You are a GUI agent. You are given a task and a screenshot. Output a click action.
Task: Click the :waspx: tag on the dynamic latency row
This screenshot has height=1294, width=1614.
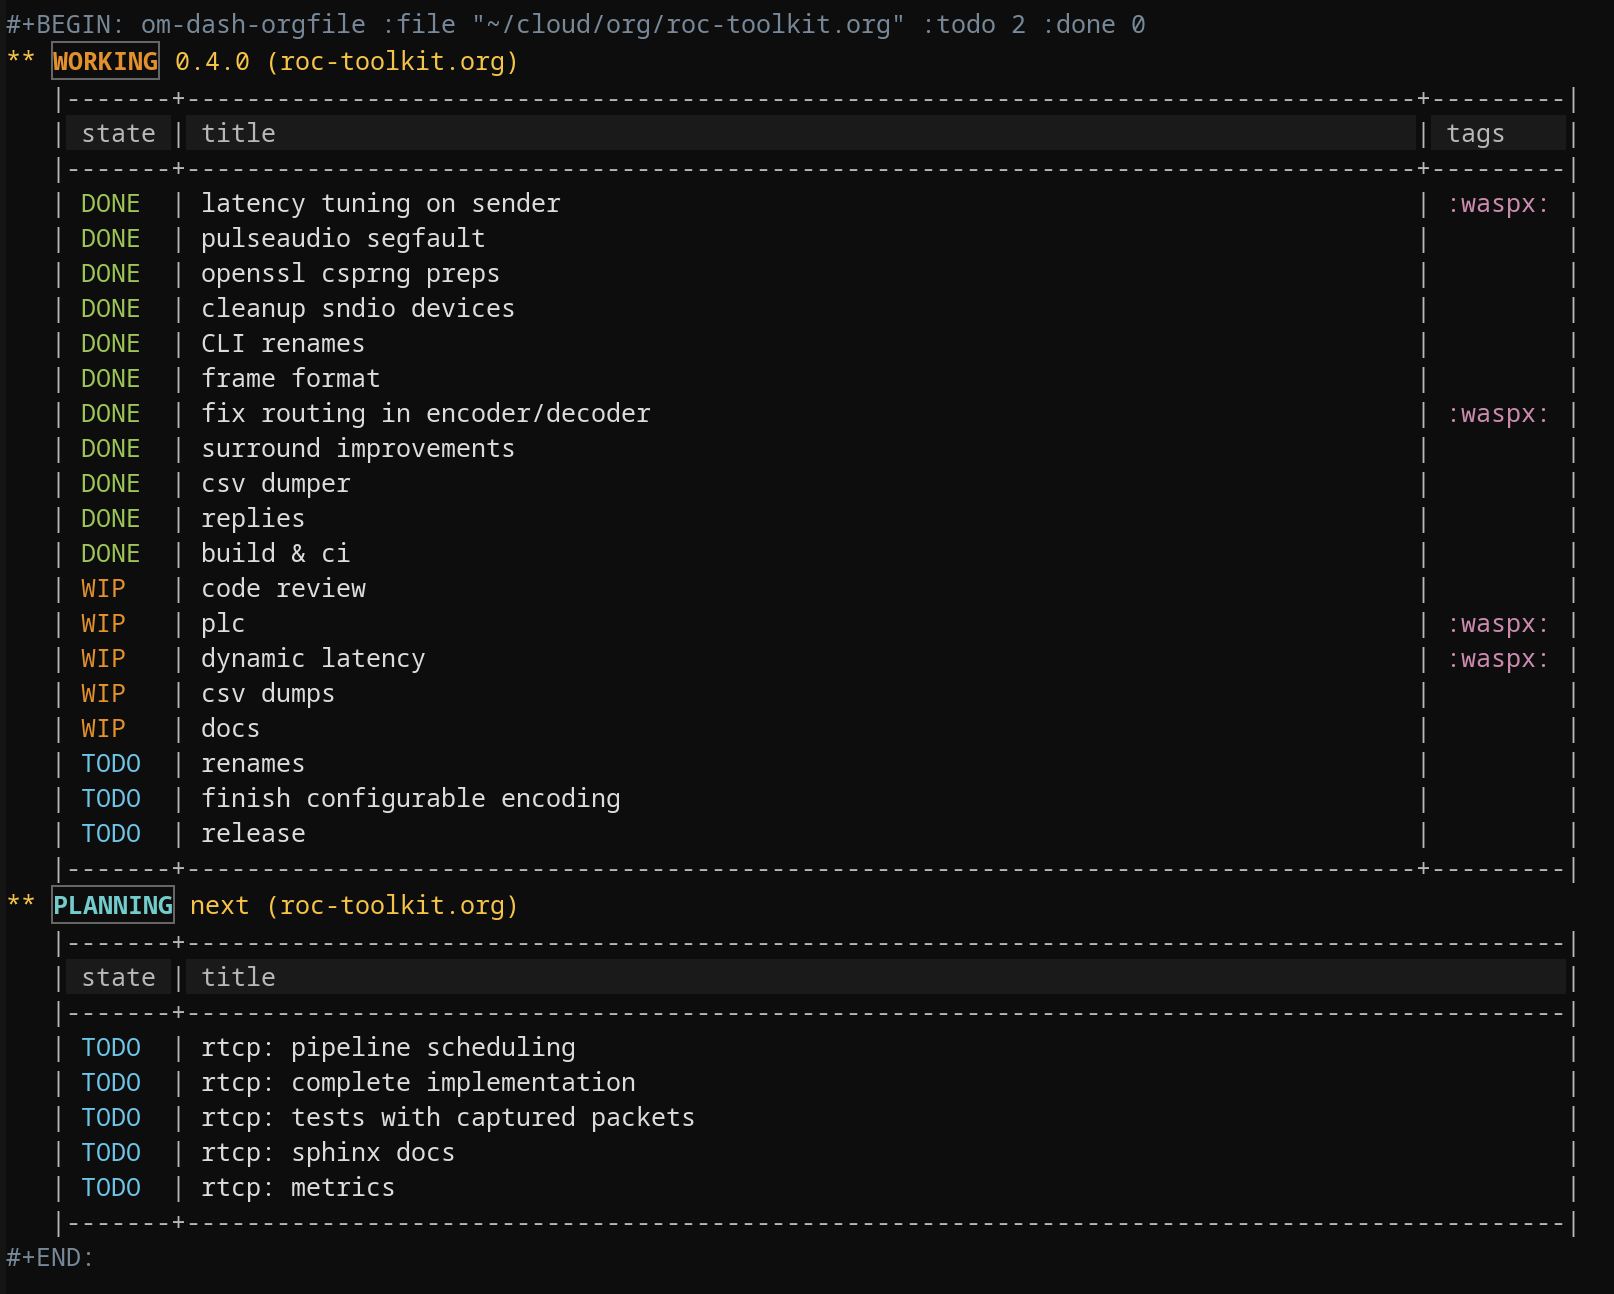1498,659
